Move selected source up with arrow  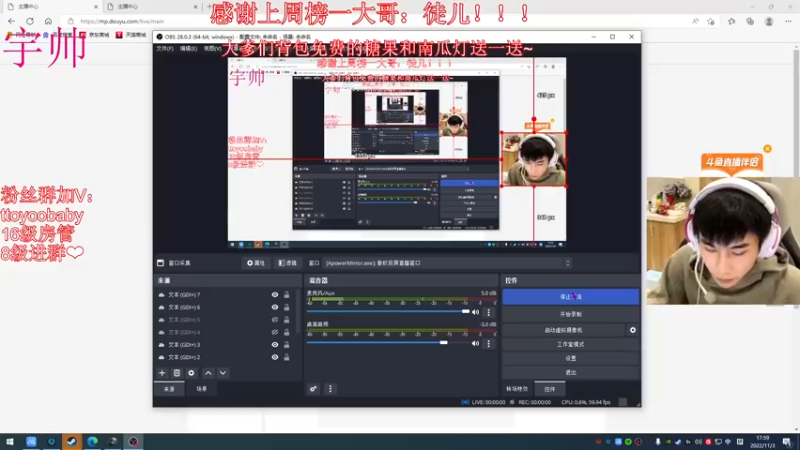pyautogui.click(x=208, y=373)
